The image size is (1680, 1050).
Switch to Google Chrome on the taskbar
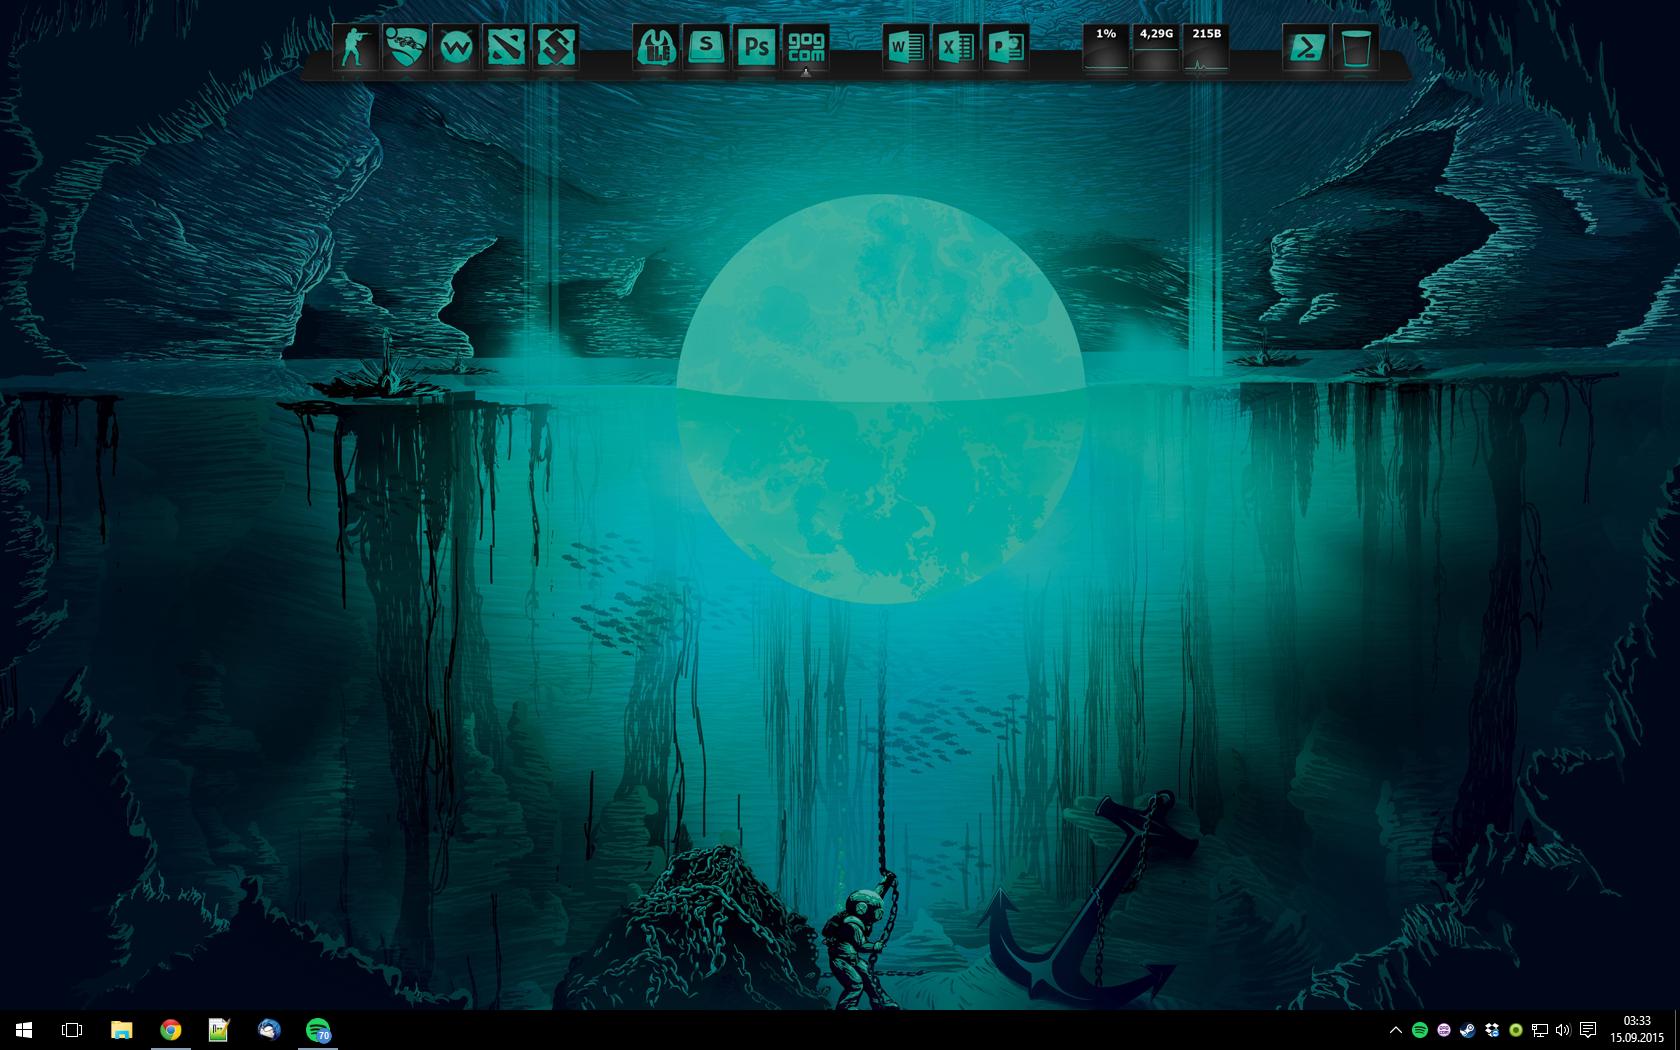[x=170, y=1030]
